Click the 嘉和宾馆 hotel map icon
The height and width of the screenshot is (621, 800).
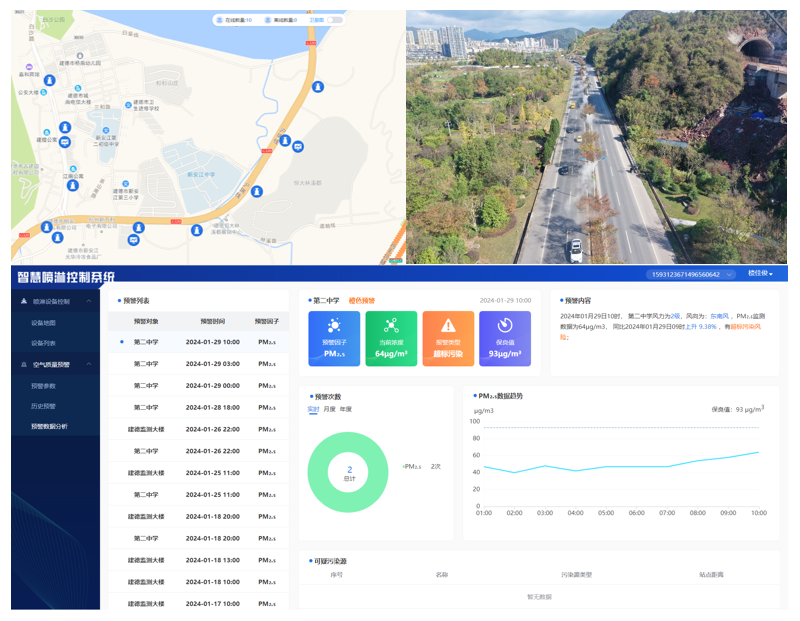coord(29,67)
